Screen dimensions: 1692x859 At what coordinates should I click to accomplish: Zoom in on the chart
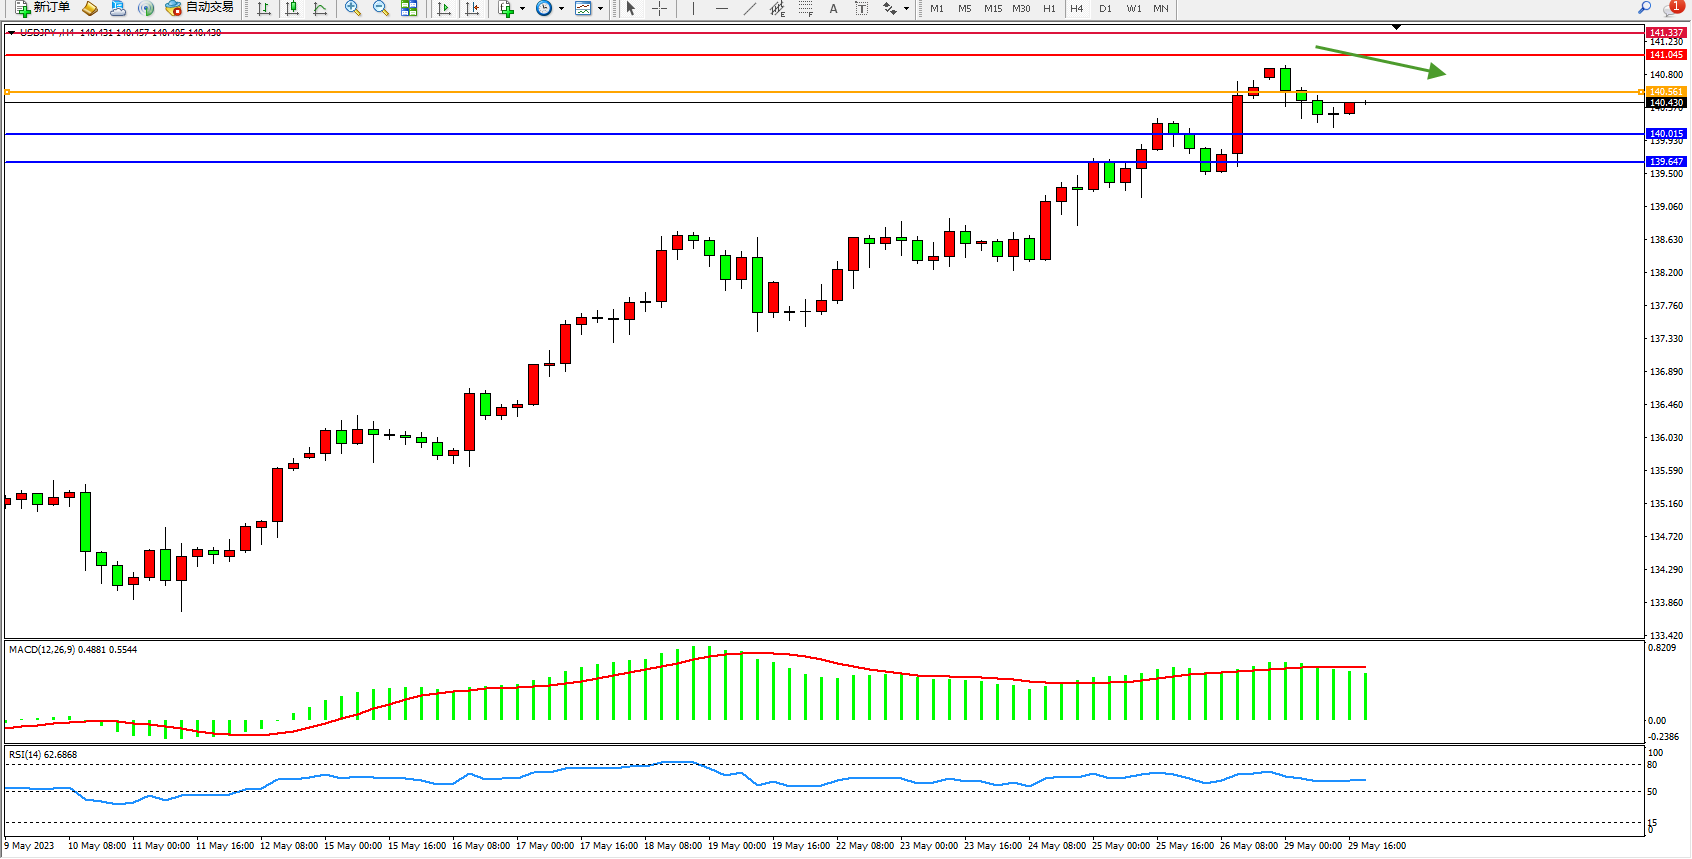point(352,8)
